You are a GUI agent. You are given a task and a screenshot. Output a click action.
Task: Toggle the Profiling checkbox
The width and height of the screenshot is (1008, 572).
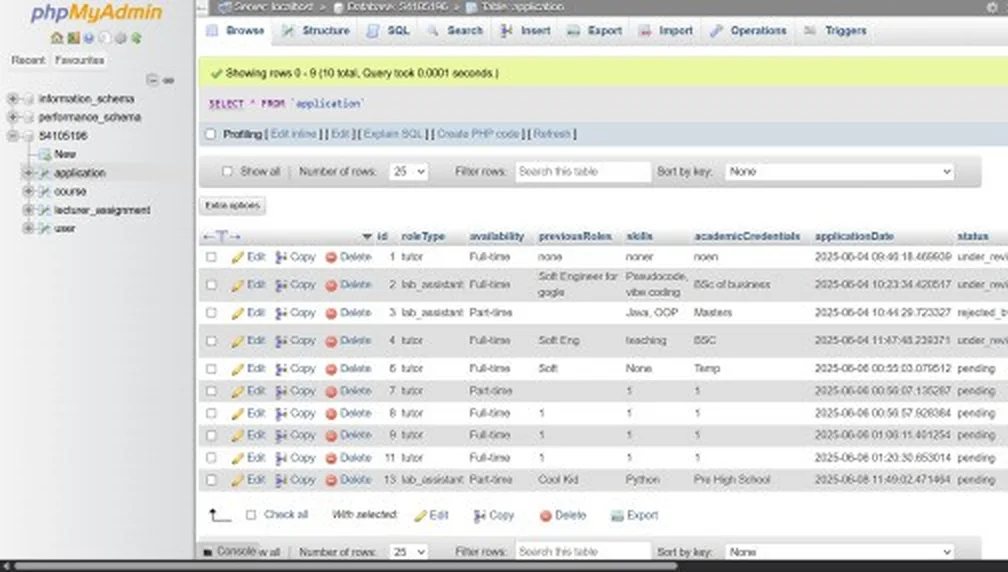click(x=210, y=134)
